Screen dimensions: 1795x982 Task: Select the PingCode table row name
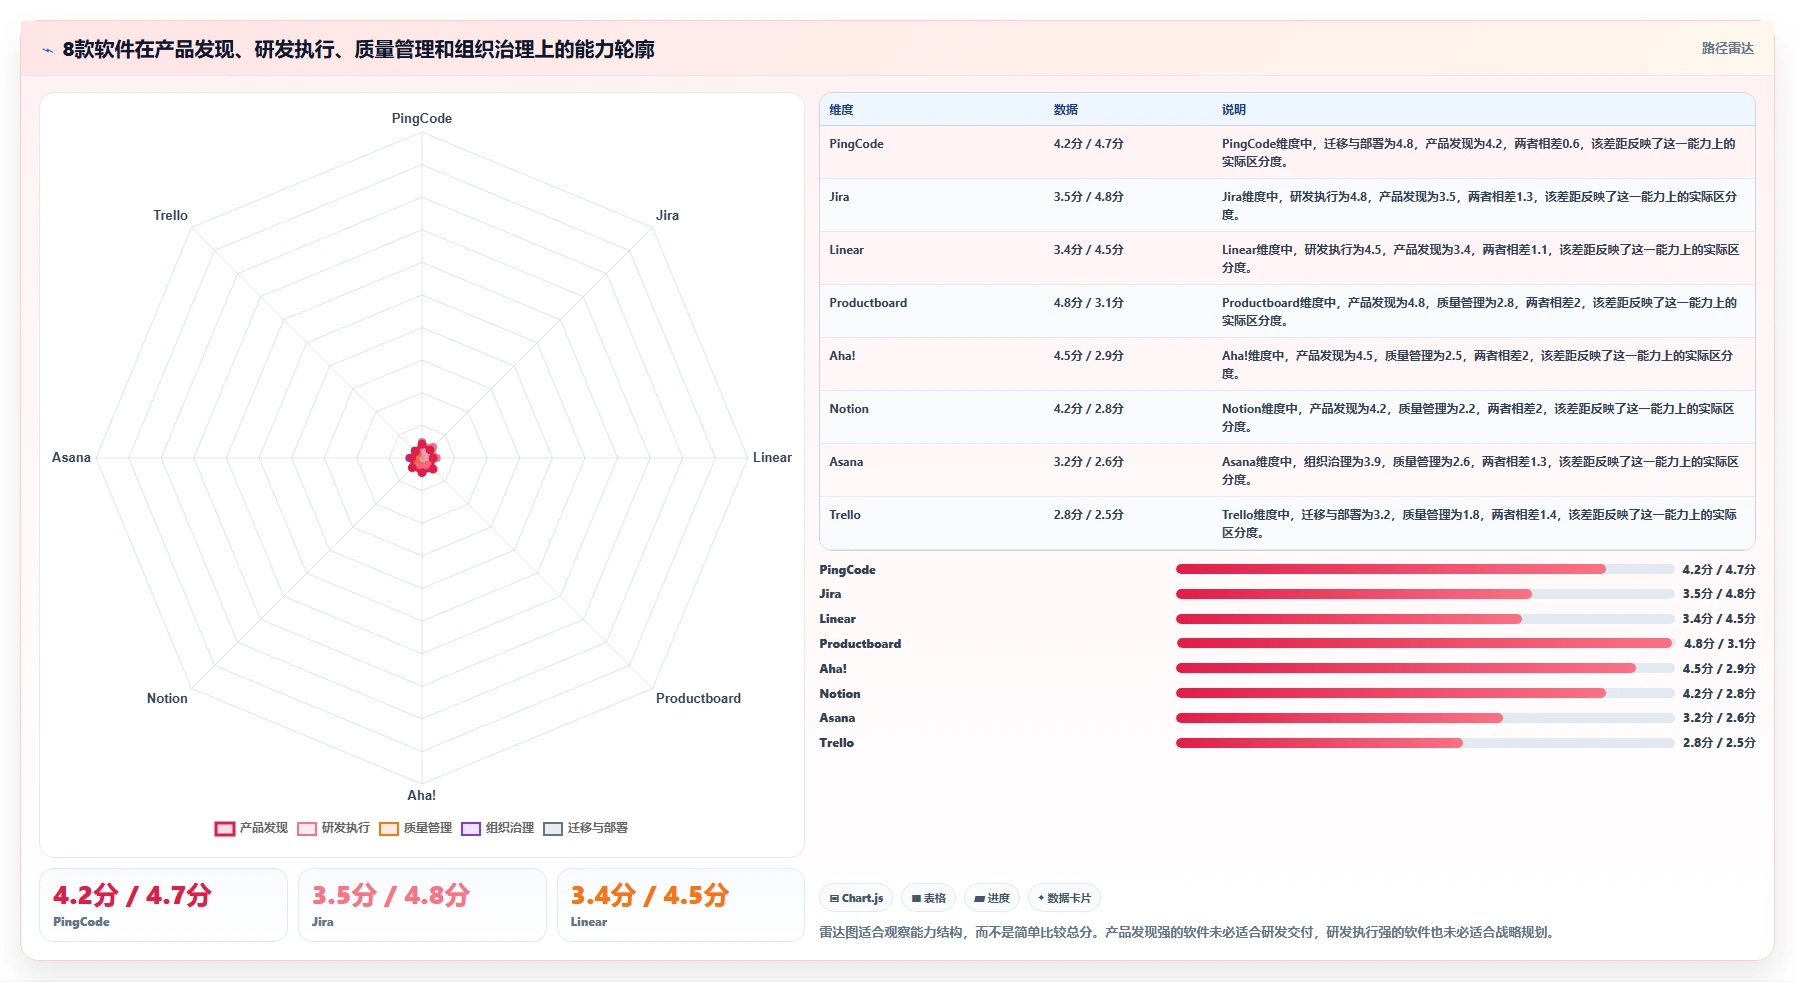[x=856, y=144]
